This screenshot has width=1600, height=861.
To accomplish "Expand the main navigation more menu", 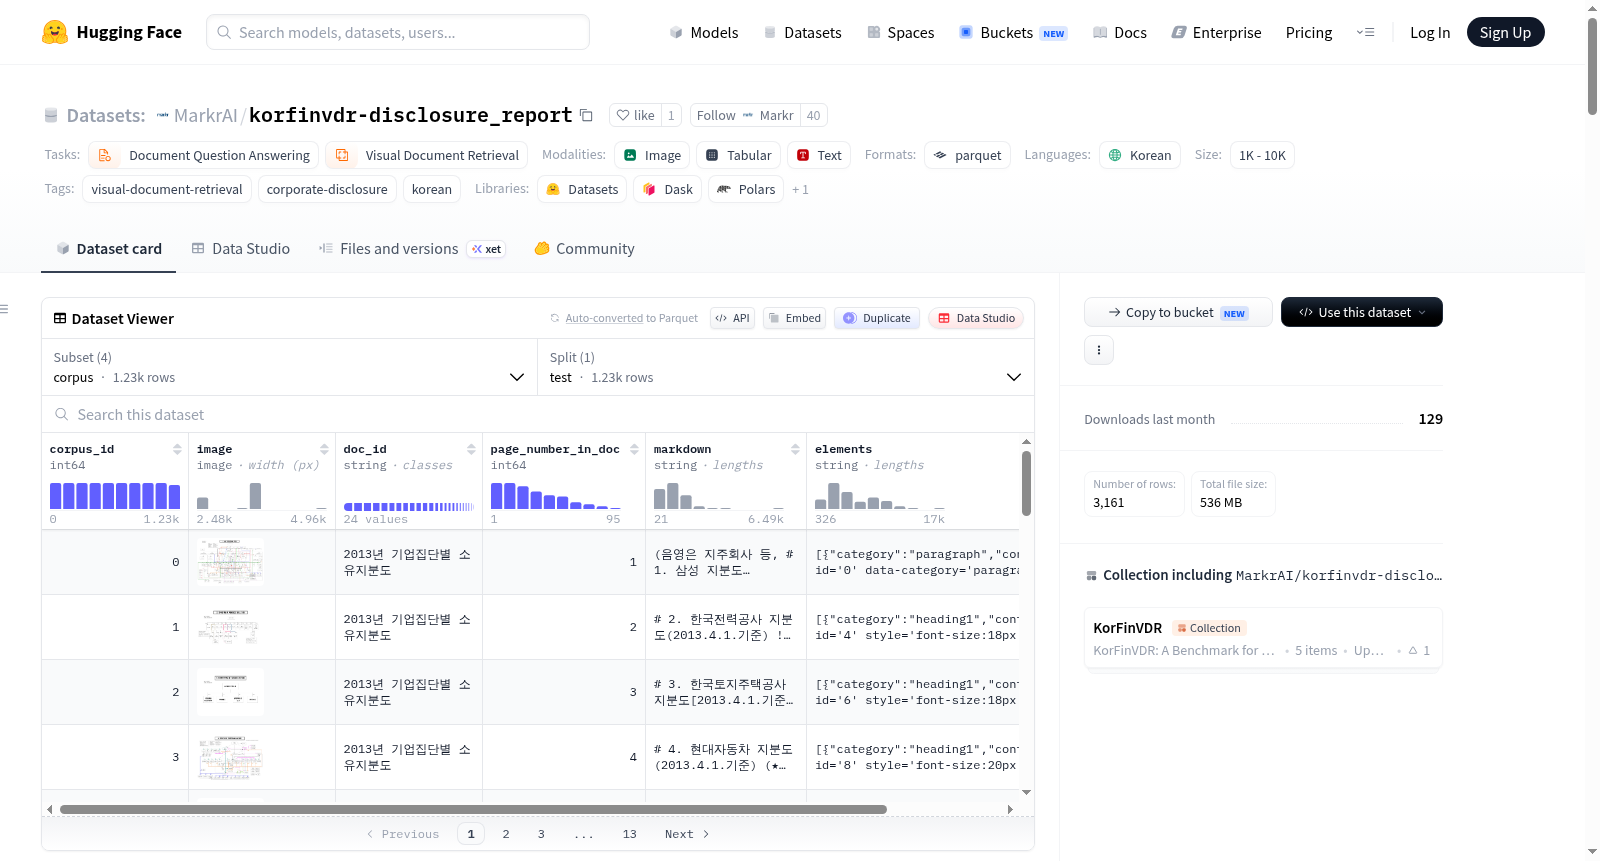I will pyautogui.click(x=1365, y=33).
